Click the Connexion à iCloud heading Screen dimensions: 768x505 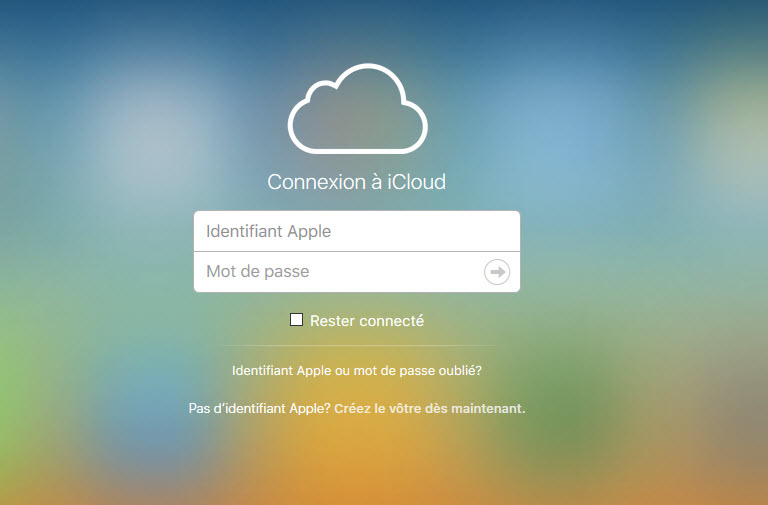[357, 182]
